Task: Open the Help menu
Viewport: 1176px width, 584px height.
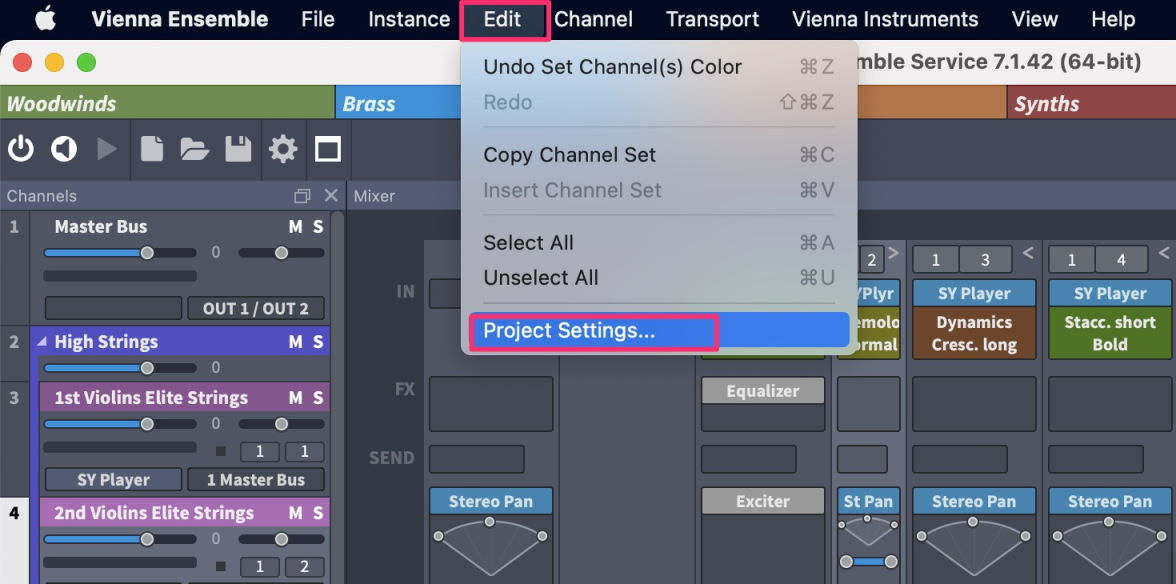Action: click(x=1113, y=19)
